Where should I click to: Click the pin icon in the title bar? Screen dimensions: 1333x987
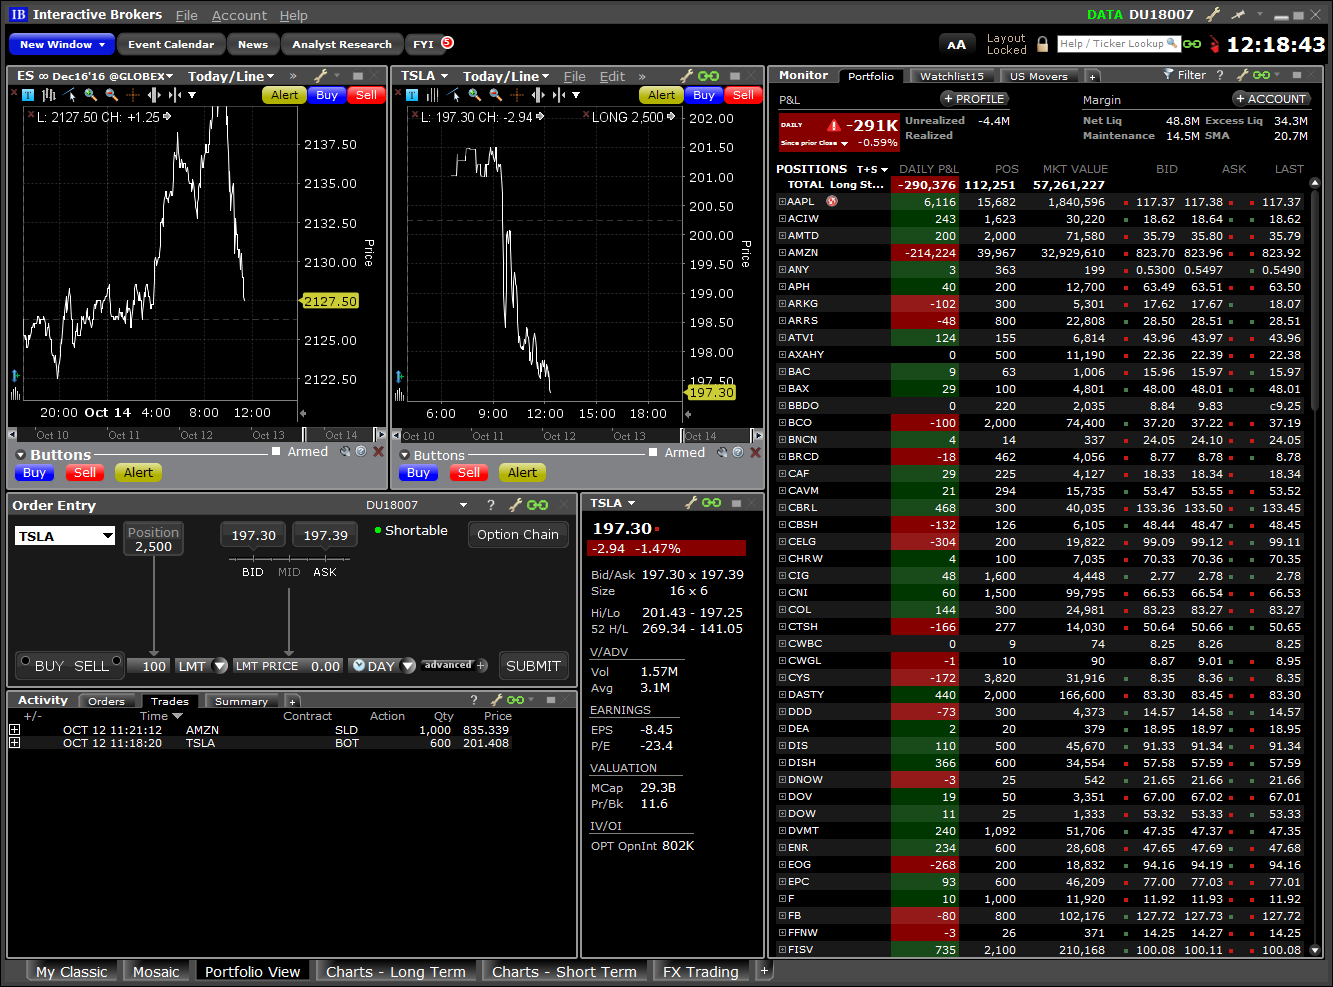[x=1237, y=15]
